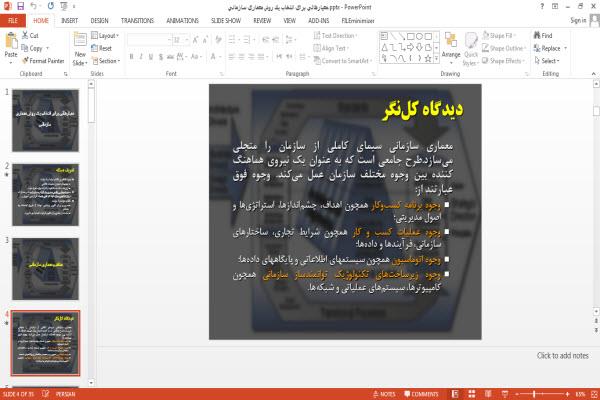Switch to Reading View in the status bar
Viewport: 600px width, 400px height.
pos(488,394)
